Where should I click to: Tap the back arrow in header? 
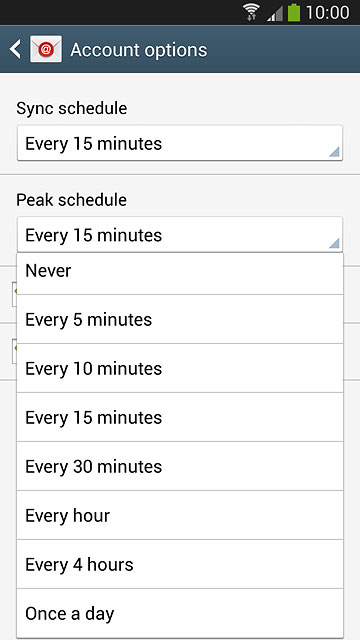pyautogui.click(x=16, y=49)
